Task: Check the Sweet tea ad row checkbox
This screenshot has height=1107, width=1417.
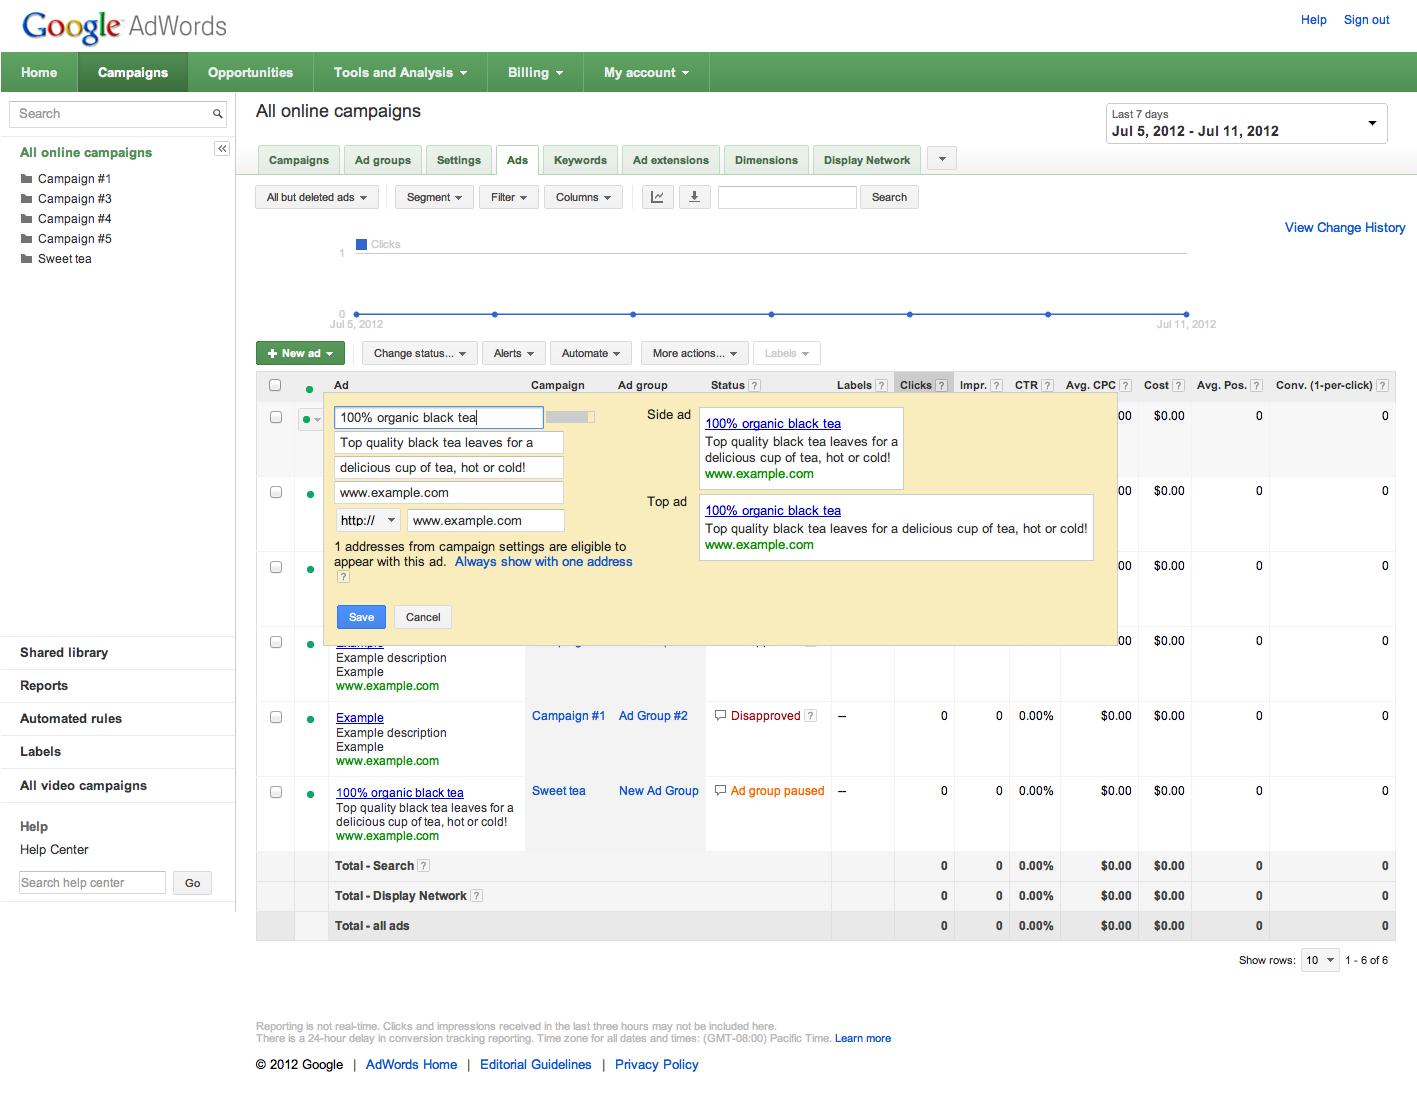Action: pos(276,792)
